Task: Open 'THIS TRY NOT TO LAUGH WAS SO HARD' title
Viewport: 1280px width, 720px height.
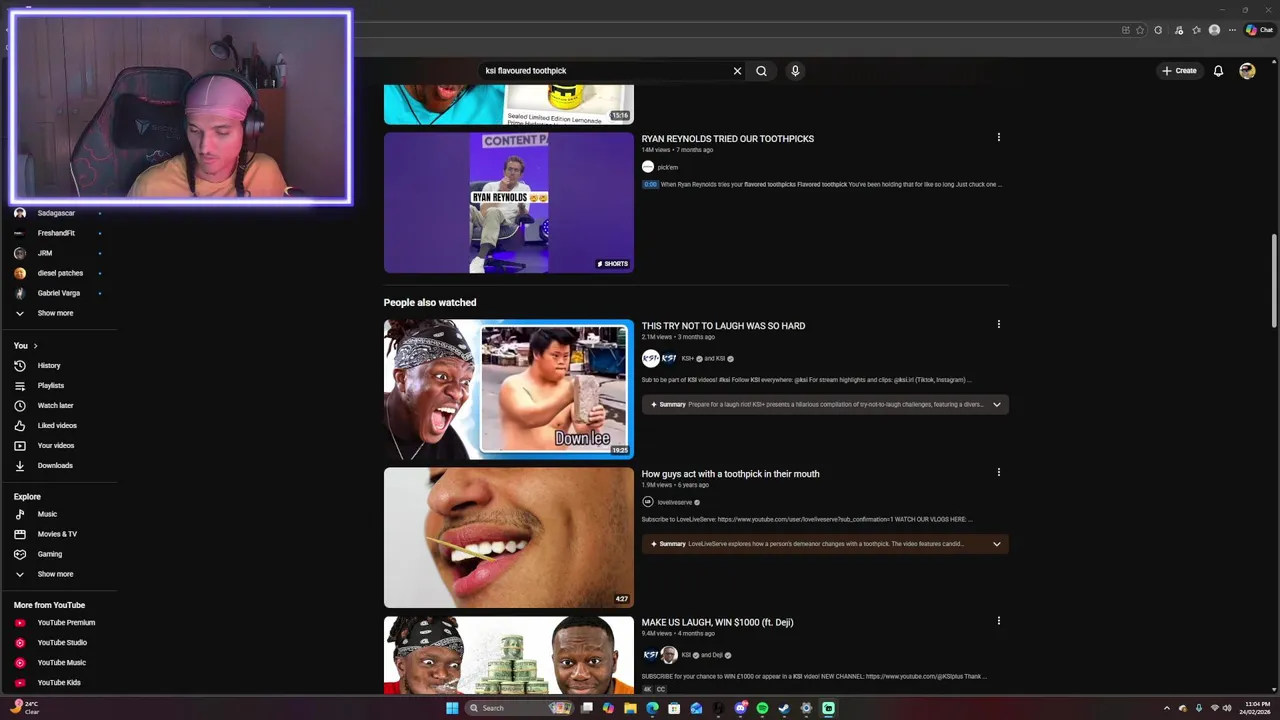Action: click(723, 326)
